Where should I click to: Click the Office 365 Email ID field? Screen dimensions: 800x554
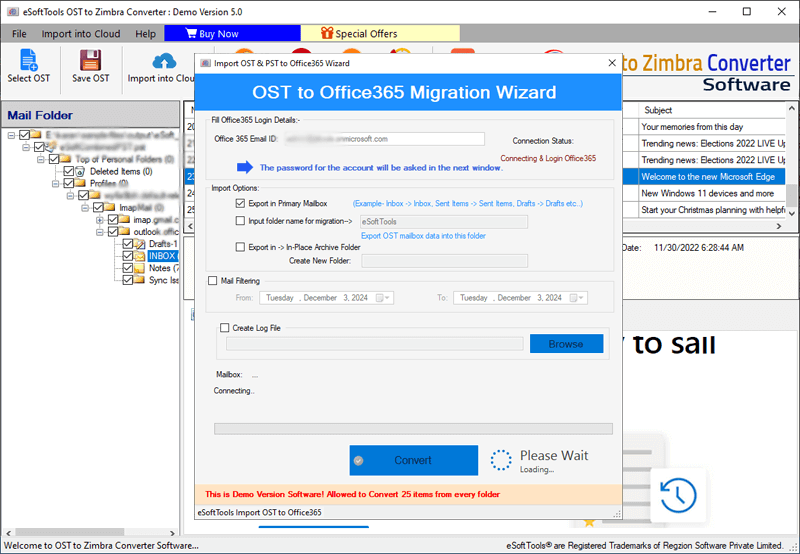pyautogui.click(x=384, y=139)
